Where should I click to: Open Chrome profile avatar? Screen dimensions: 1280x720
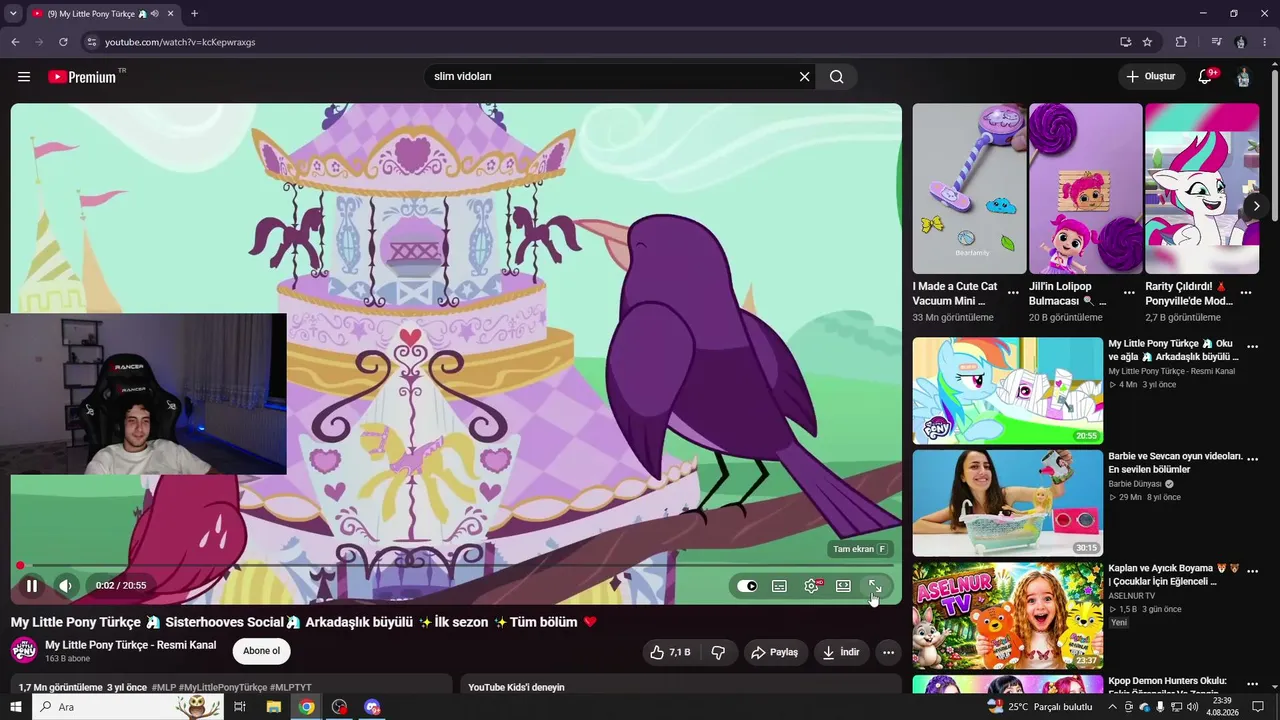(x=1241, y=42)
